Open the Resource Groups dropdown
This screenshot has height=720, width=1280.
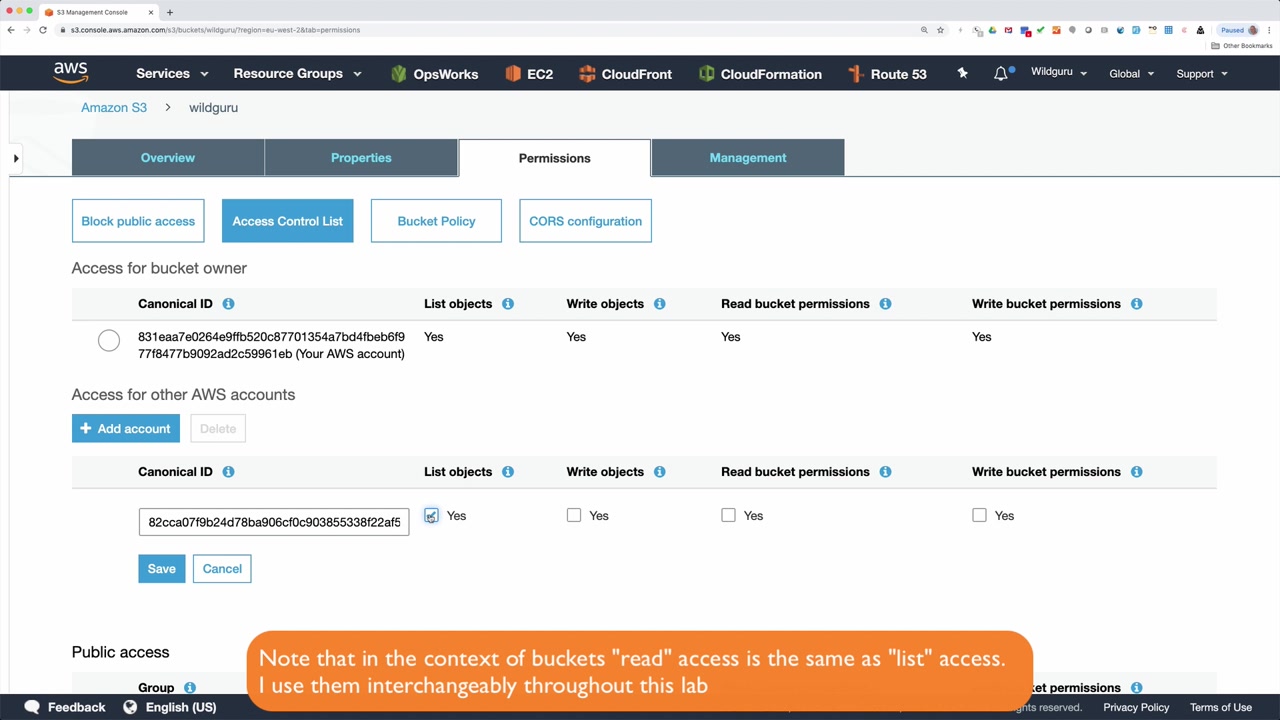click(297, 74)
